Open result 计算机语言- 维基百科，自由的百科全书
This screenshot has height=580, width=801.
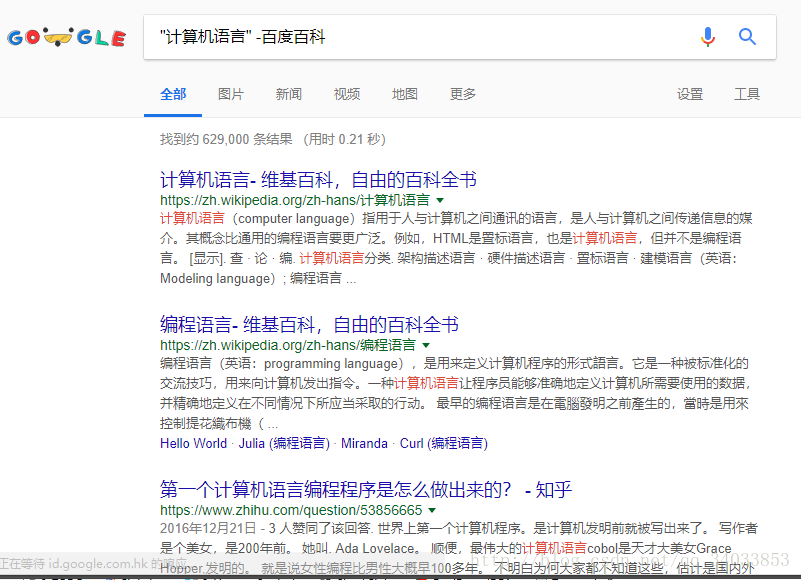318,179
